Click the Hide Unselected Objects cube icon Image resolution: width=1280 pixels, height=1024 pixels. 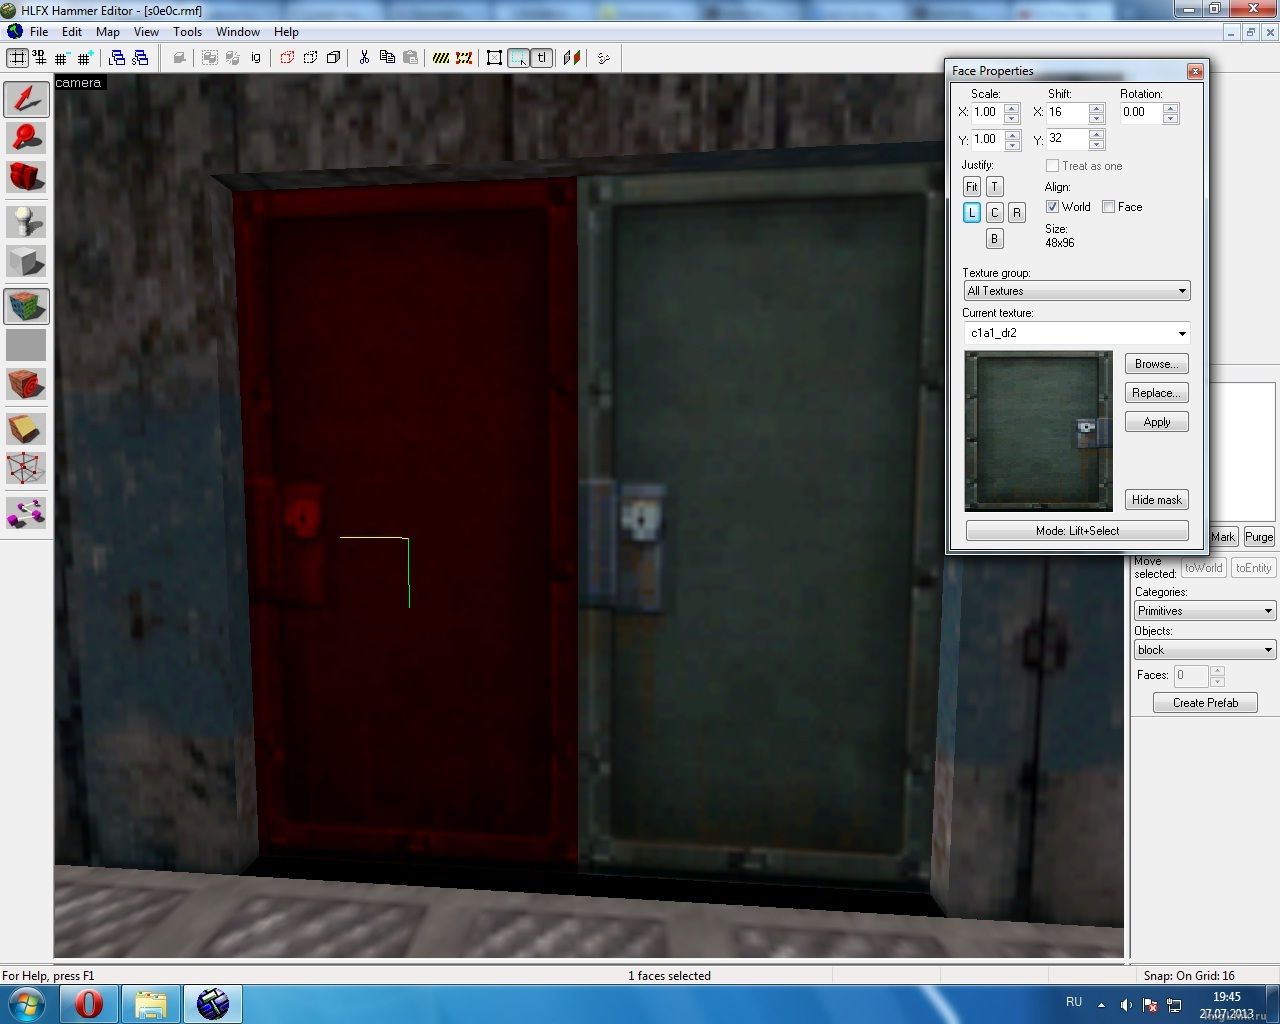click(310, 58)
